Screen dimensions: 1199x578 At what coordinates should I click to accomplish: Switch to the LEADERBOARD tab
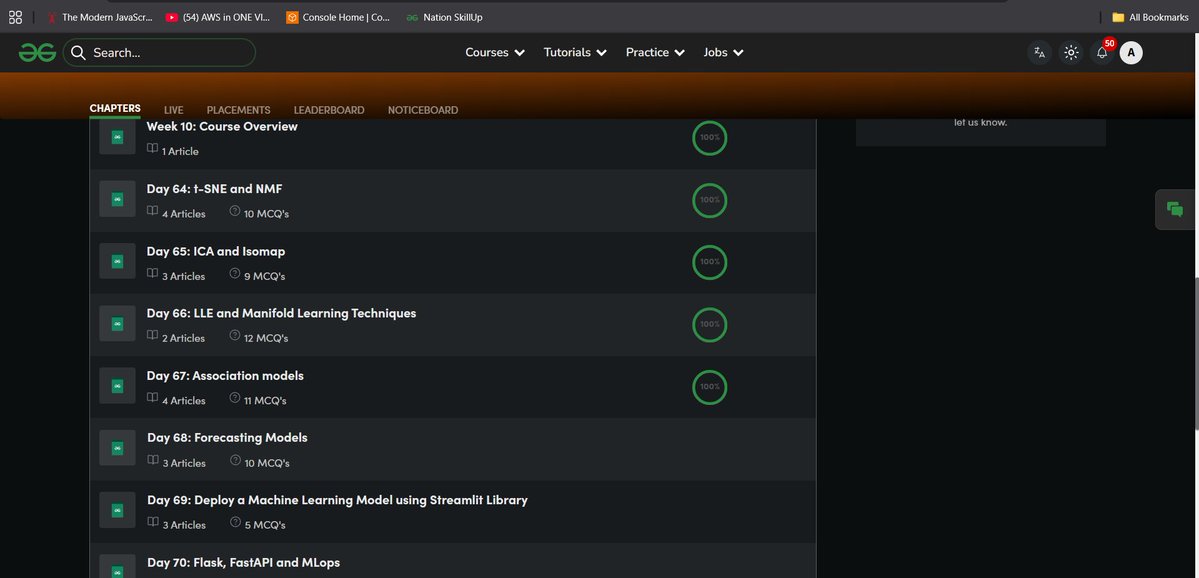point(329,110)
